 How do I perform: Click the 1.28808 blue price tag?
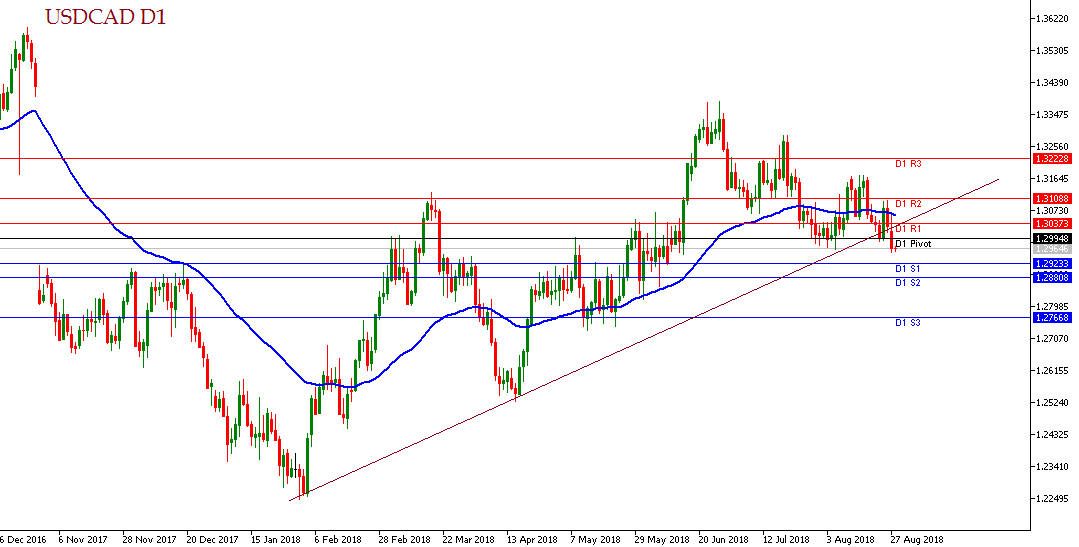click(x=1052, y=277)
